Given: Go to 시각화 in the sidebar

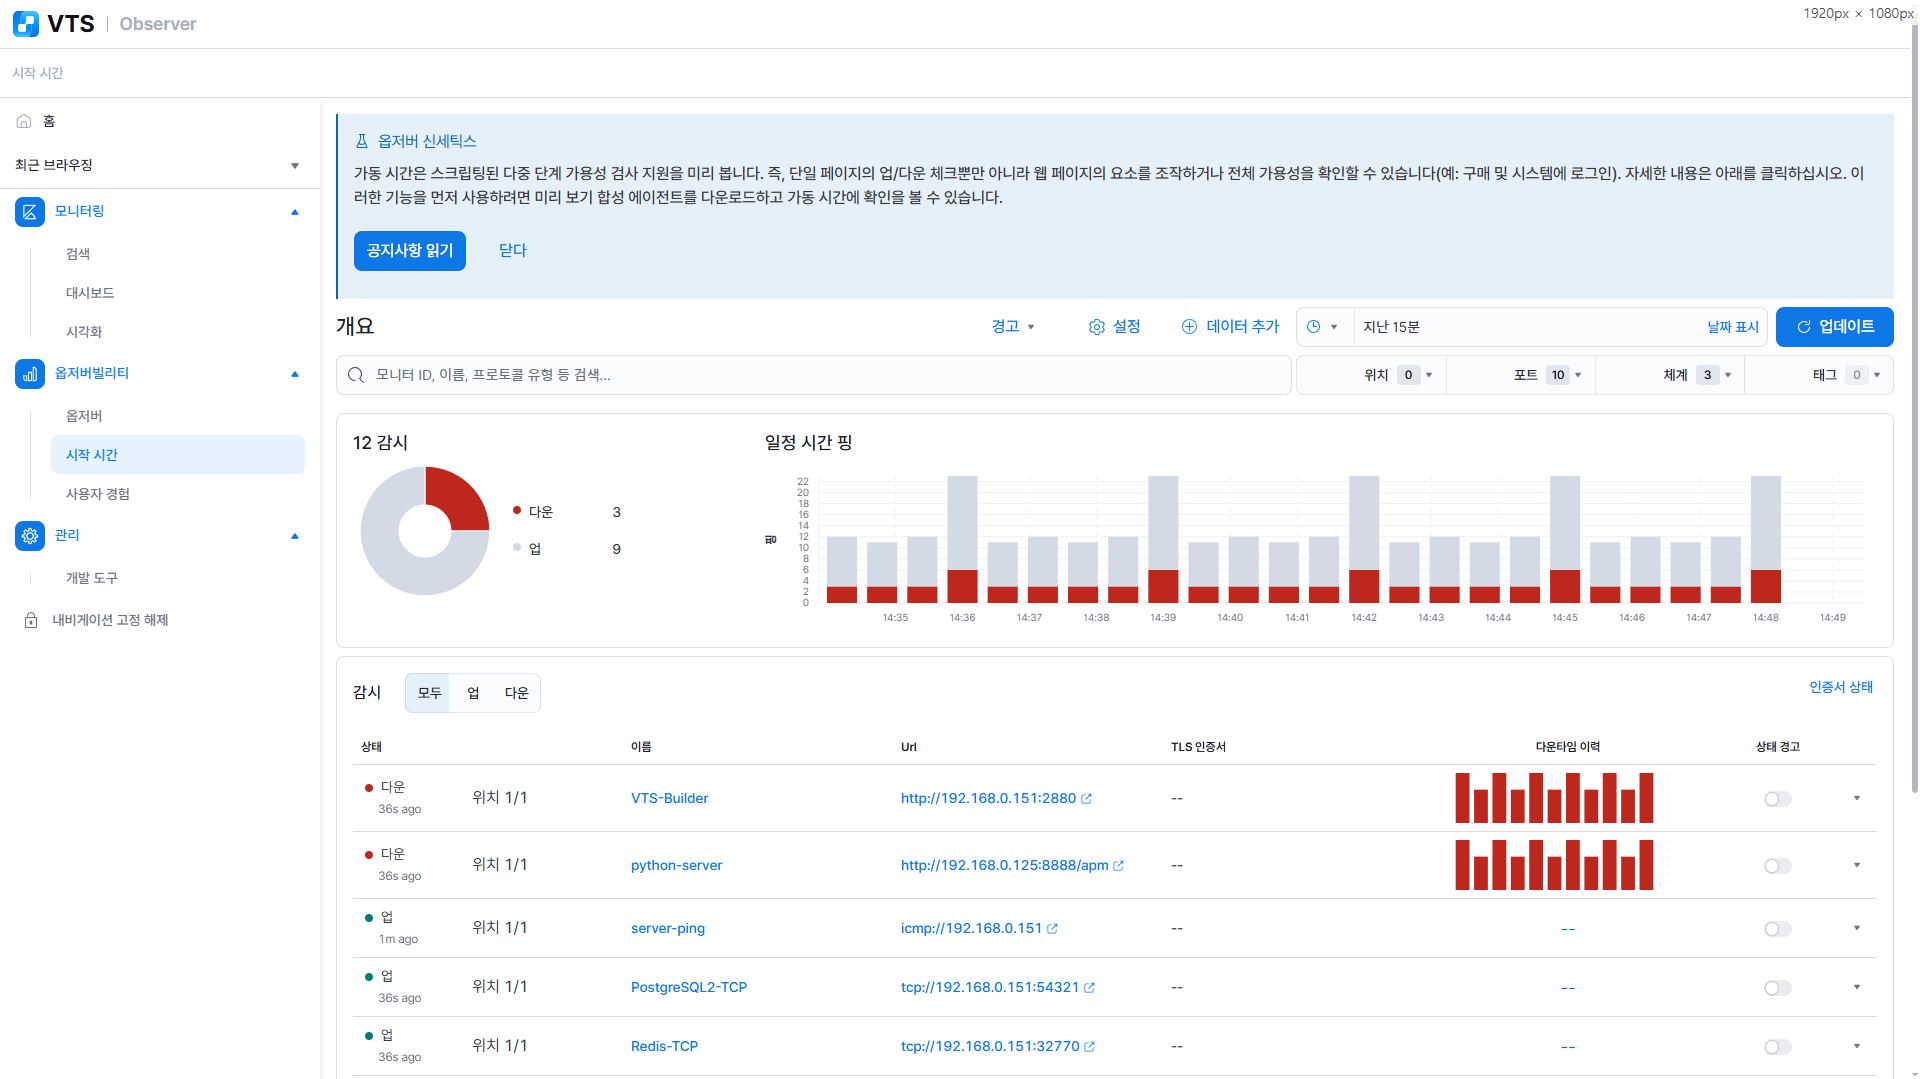Looking at the screenshot, I should pos(84,332).
